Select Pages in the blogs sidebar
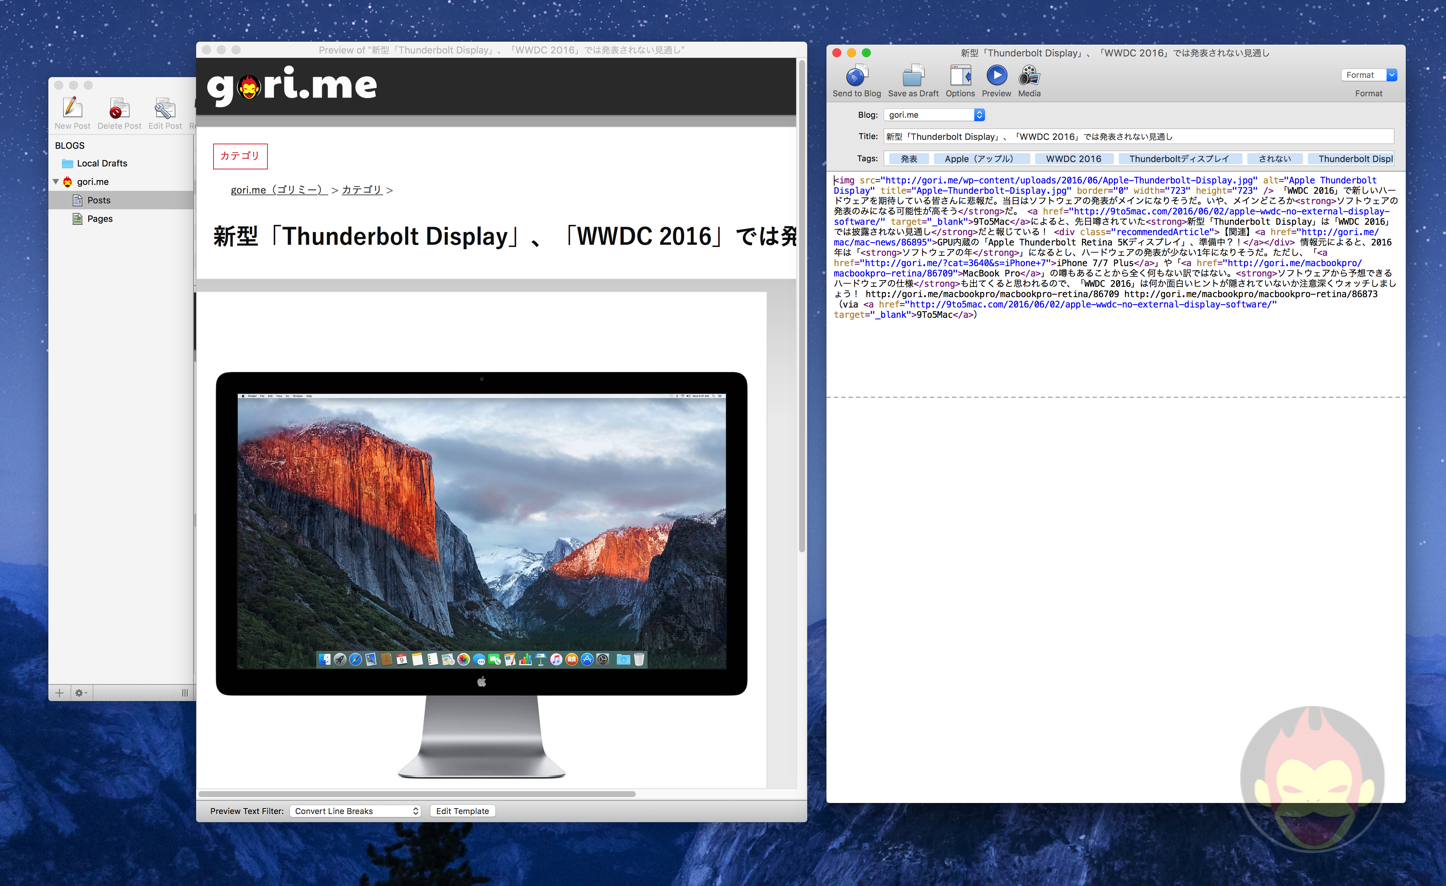 coord(99,219)
